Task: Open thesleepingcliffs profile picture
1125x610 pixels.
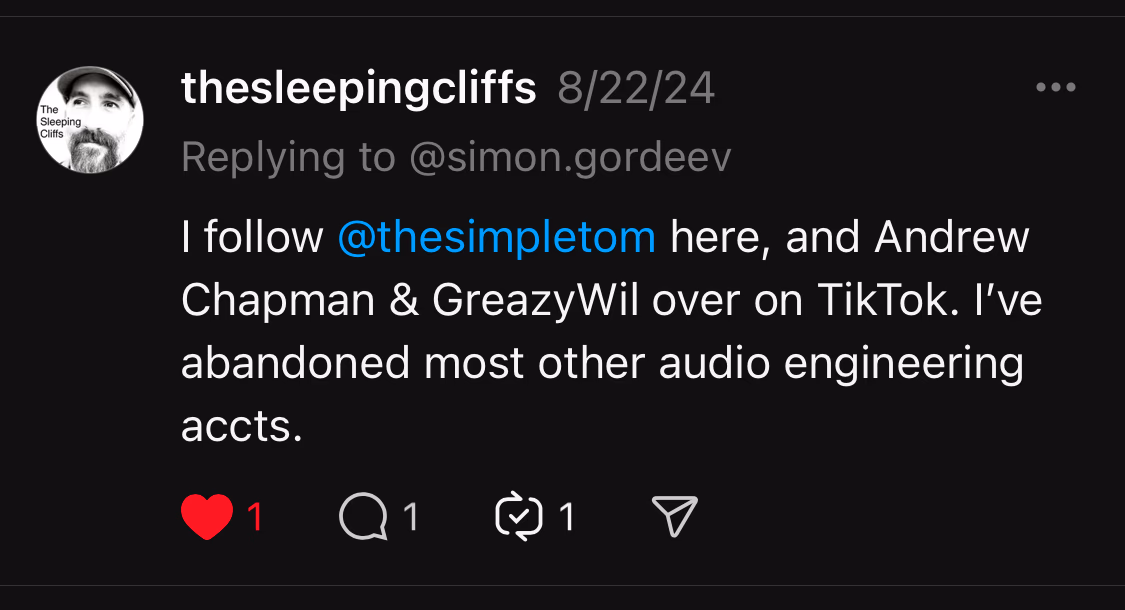Action: click(x=90, y=120)
